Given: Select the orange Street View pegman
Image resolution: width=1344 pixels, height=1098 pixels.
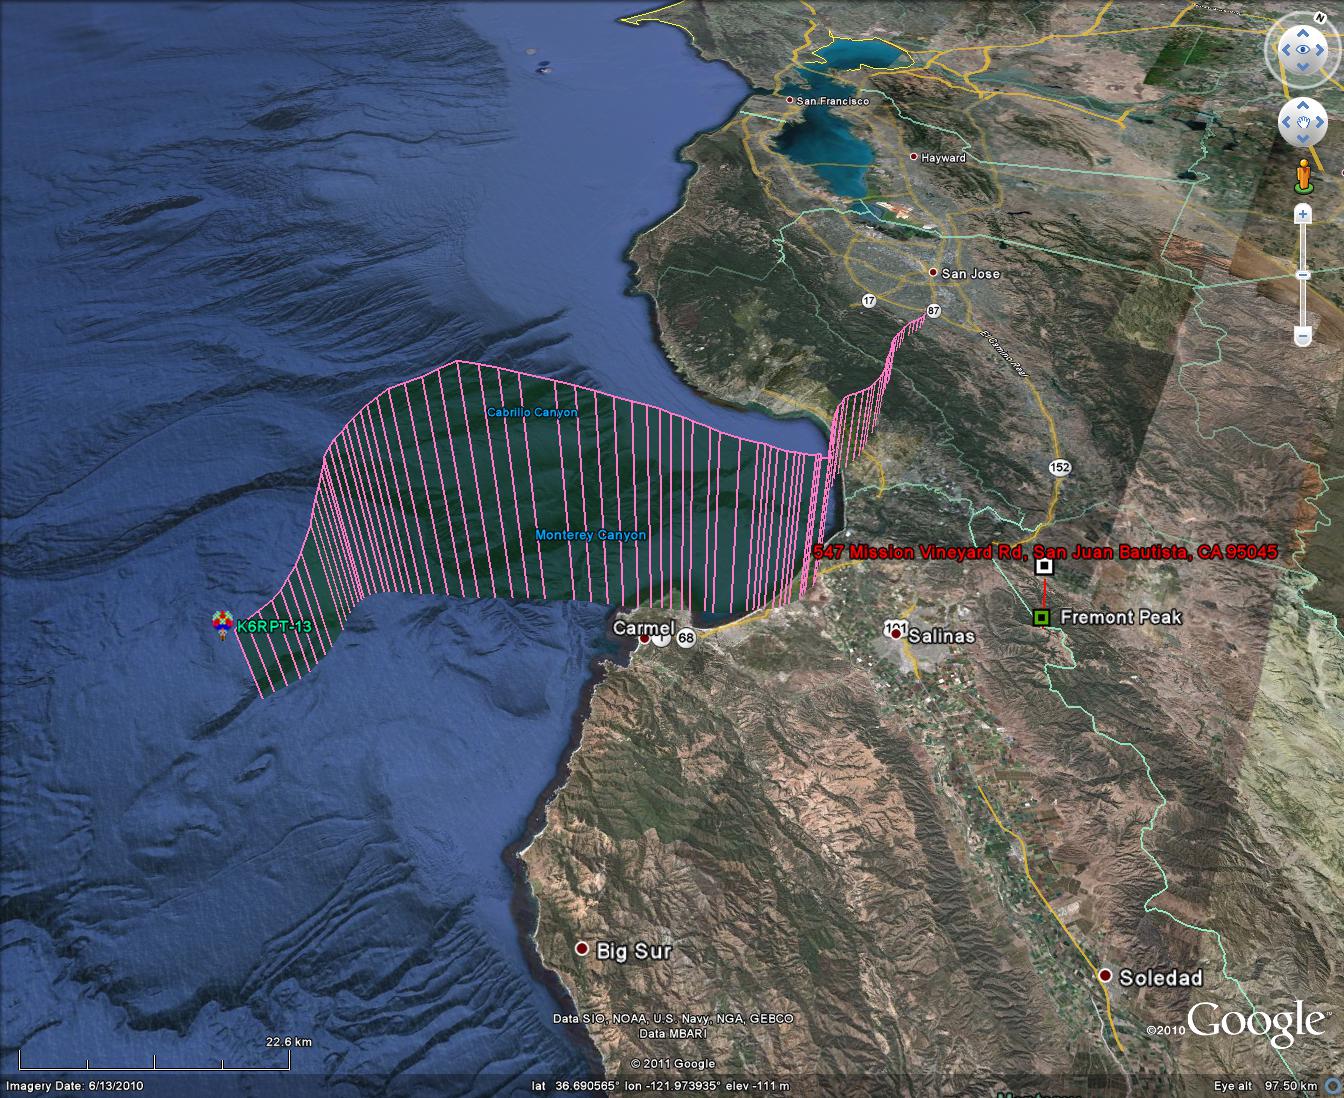Looking at the screenshot, I should click(1303, 175).
